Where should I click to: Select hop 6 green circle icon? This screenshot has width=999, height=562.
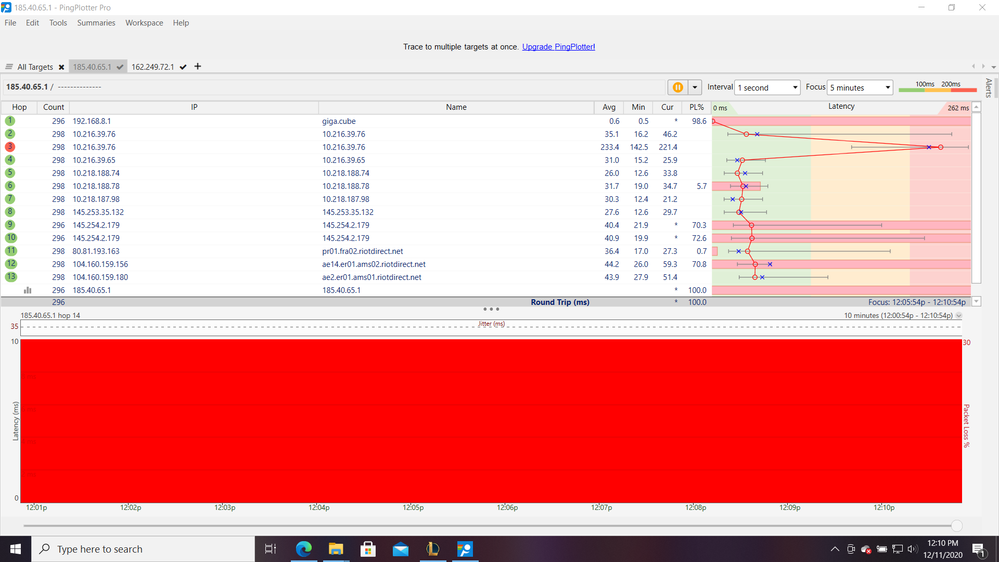[x=10, y=185]
